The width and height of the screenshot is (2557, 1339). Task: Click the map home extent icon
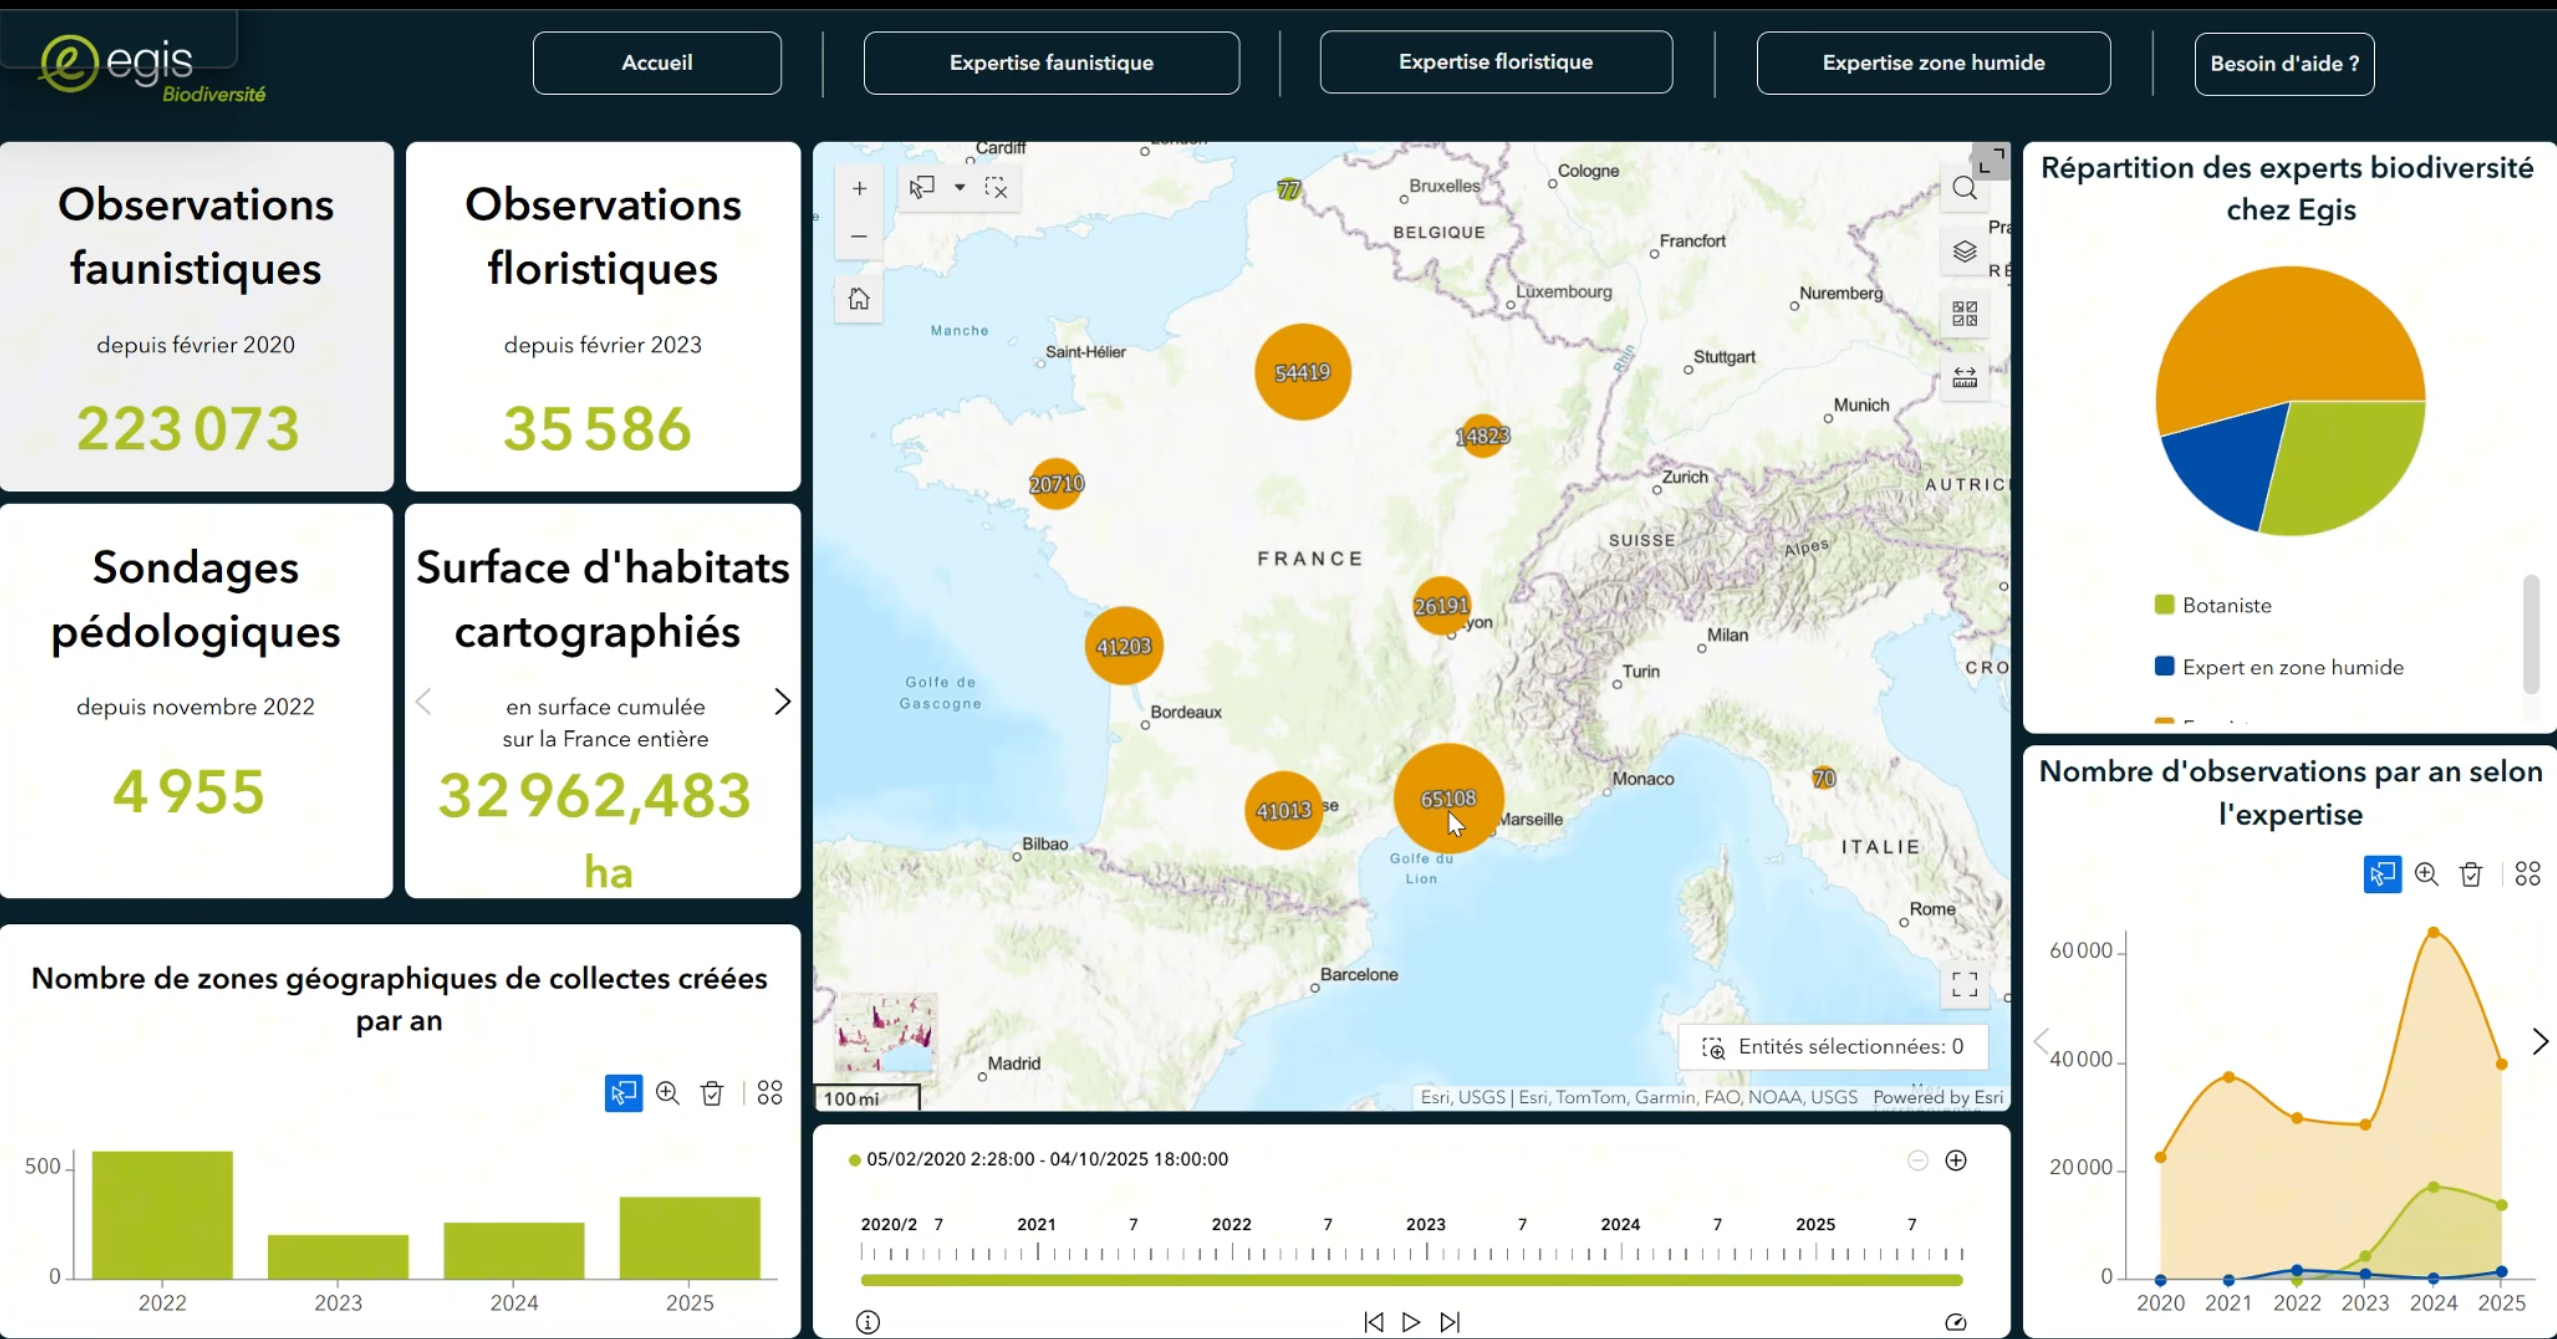point(859,299)
